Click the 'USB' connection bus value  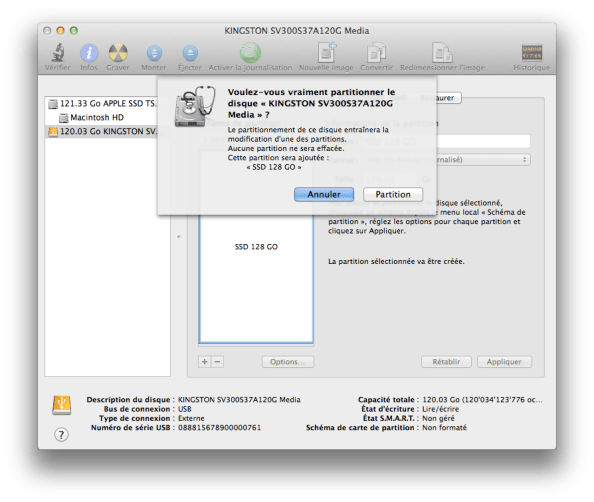(184, 409)
